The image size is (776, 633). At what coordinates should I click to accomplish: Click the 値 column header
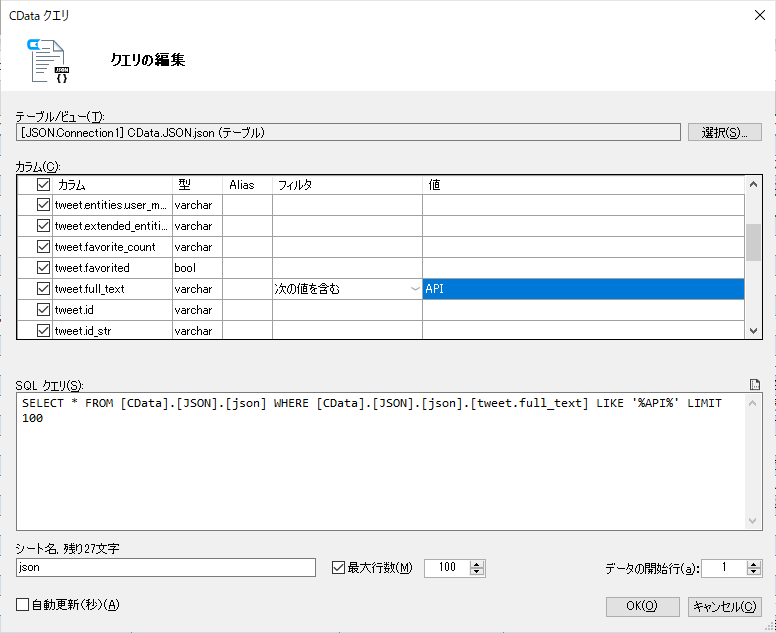coord(583,185)
